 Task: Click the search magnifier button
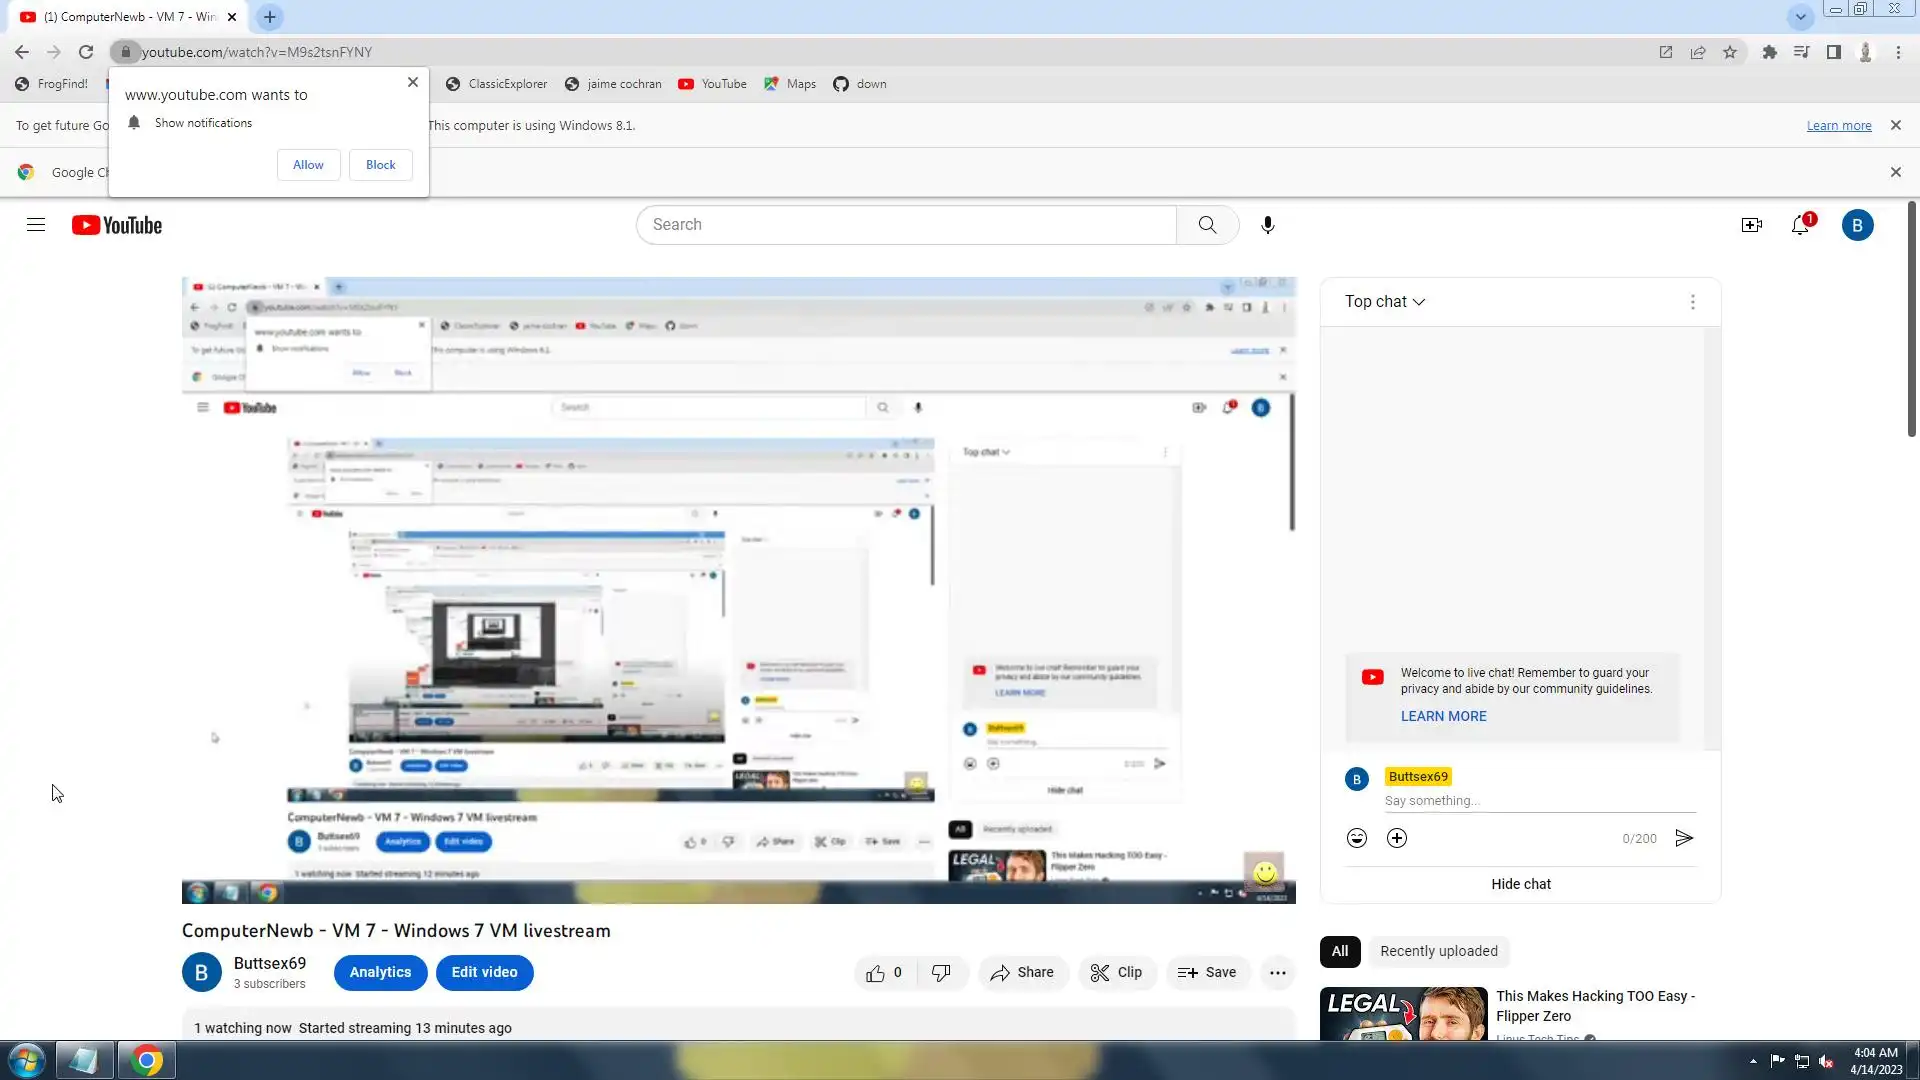coord(1207,225)
